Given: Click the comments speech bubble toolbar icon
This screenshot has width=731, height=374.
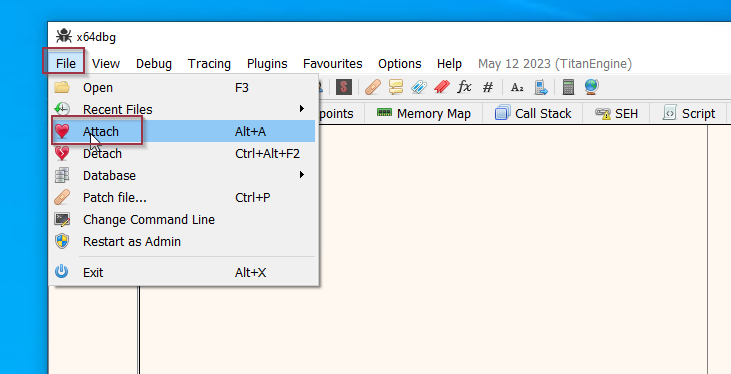Looking at the screenshot, I should point(396,87).
